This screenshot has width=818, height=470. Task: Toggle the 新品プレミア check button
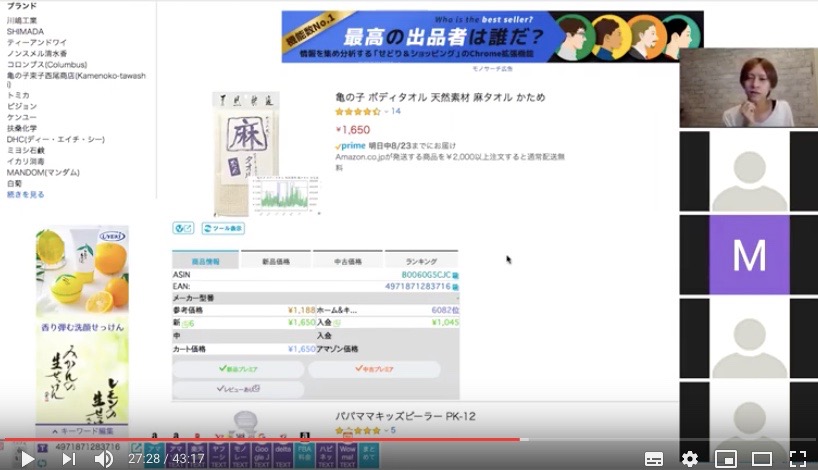click(238, 368)
